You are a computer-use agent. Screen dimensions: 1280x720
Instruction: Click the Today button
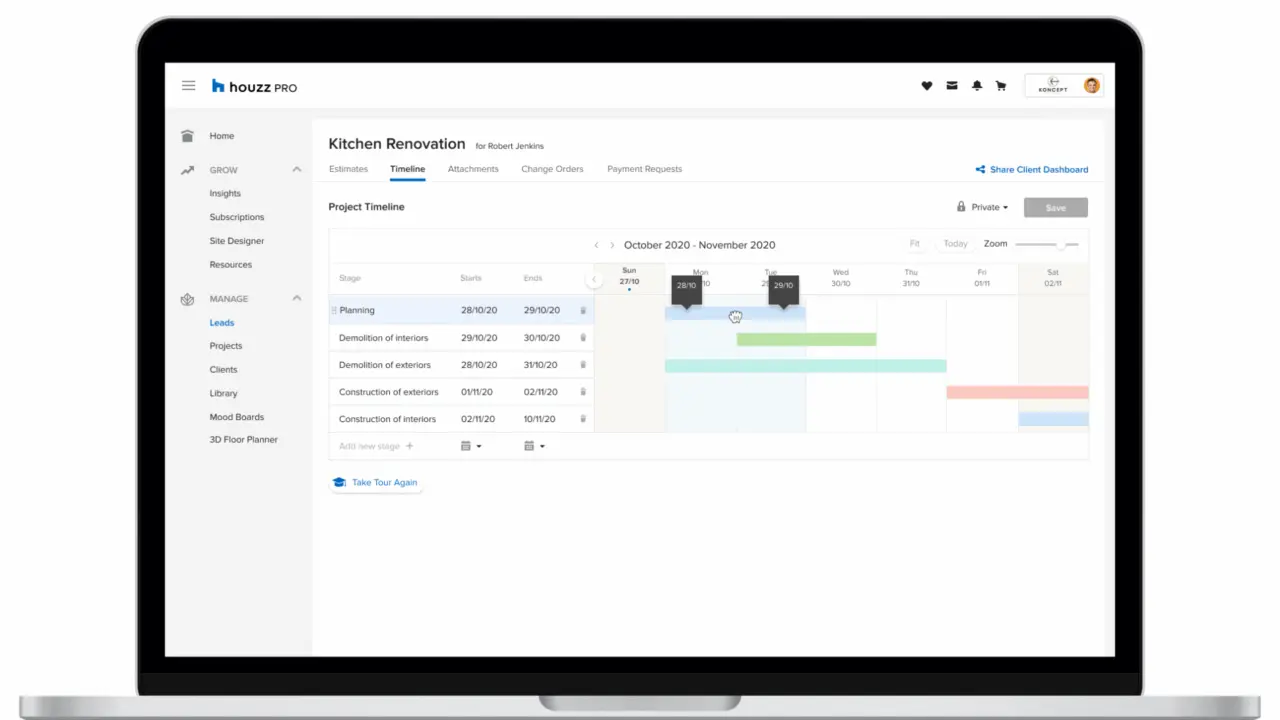pyautogui.click(x=955, y=244)
